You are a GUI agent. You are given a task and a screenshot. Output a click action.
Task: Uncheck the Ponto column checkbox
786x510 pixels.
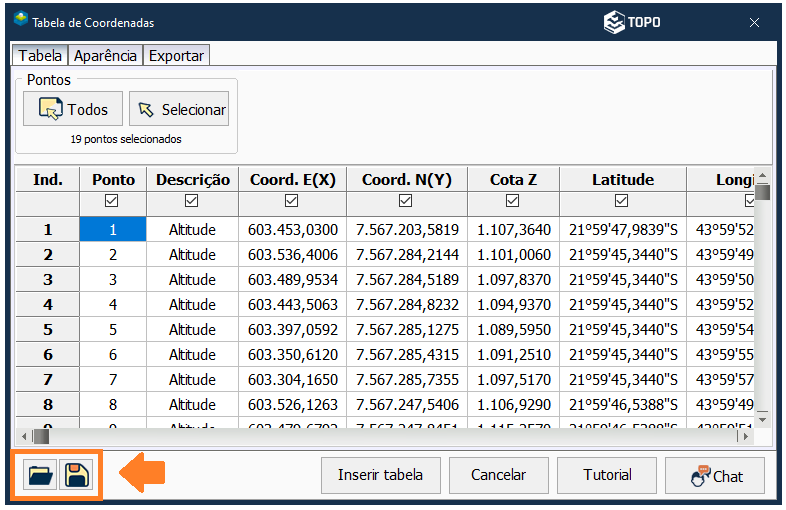coord(113,201)
